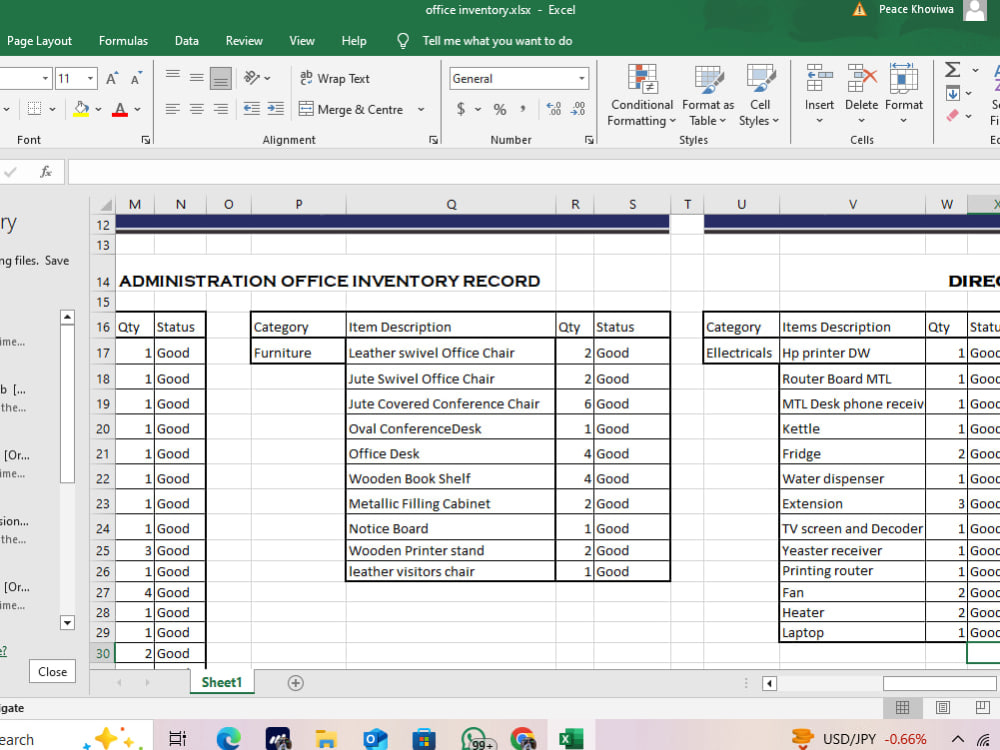The height and width of the screenshot is (750, 1000).
Task: Click the Close button in side pane
Action: point(52,672)
